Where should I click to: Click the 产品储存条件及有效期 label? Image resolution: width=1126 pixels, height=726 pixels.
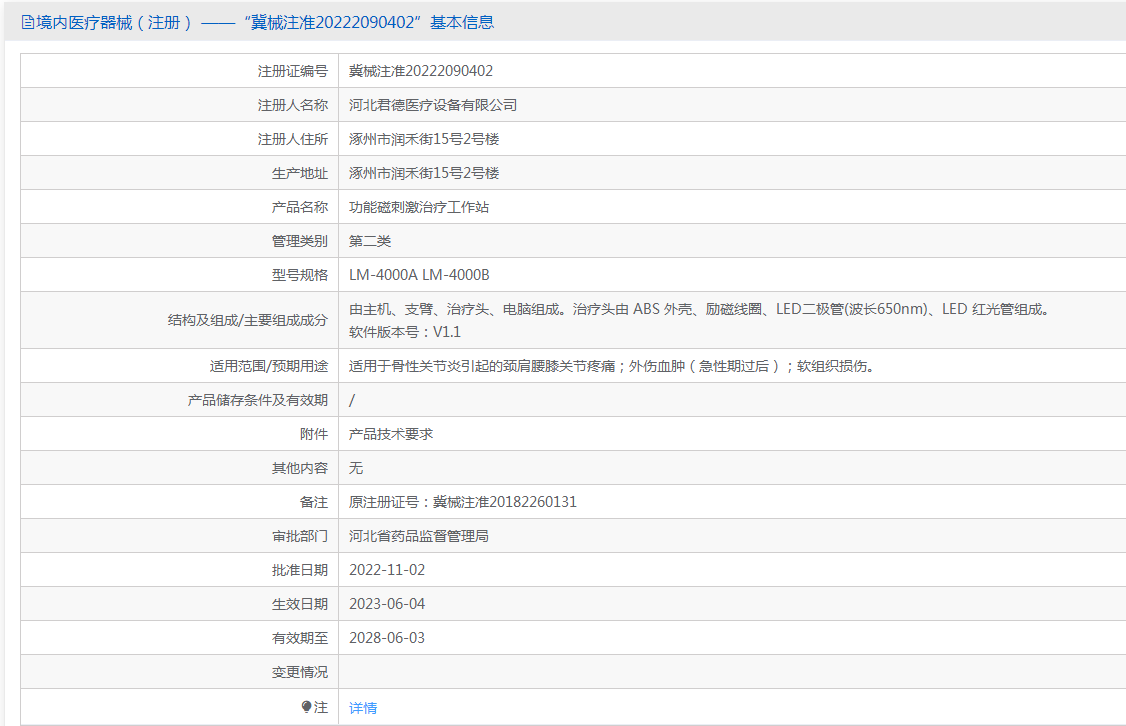(257, 400)
